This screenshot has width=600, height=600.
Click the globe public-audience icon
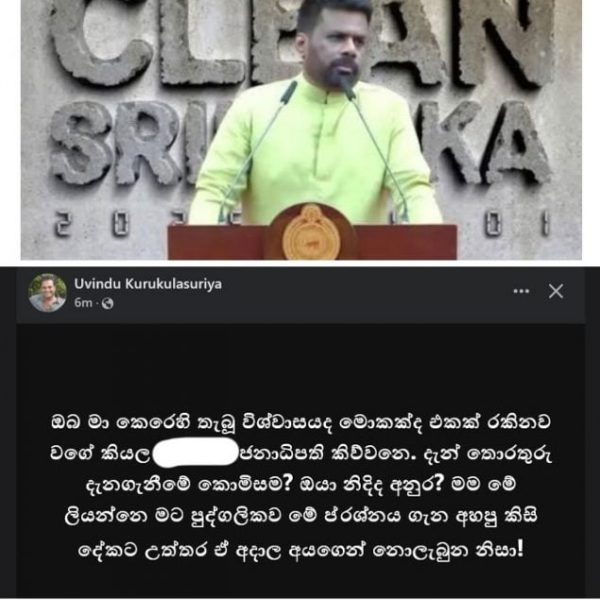pos(108,303)
